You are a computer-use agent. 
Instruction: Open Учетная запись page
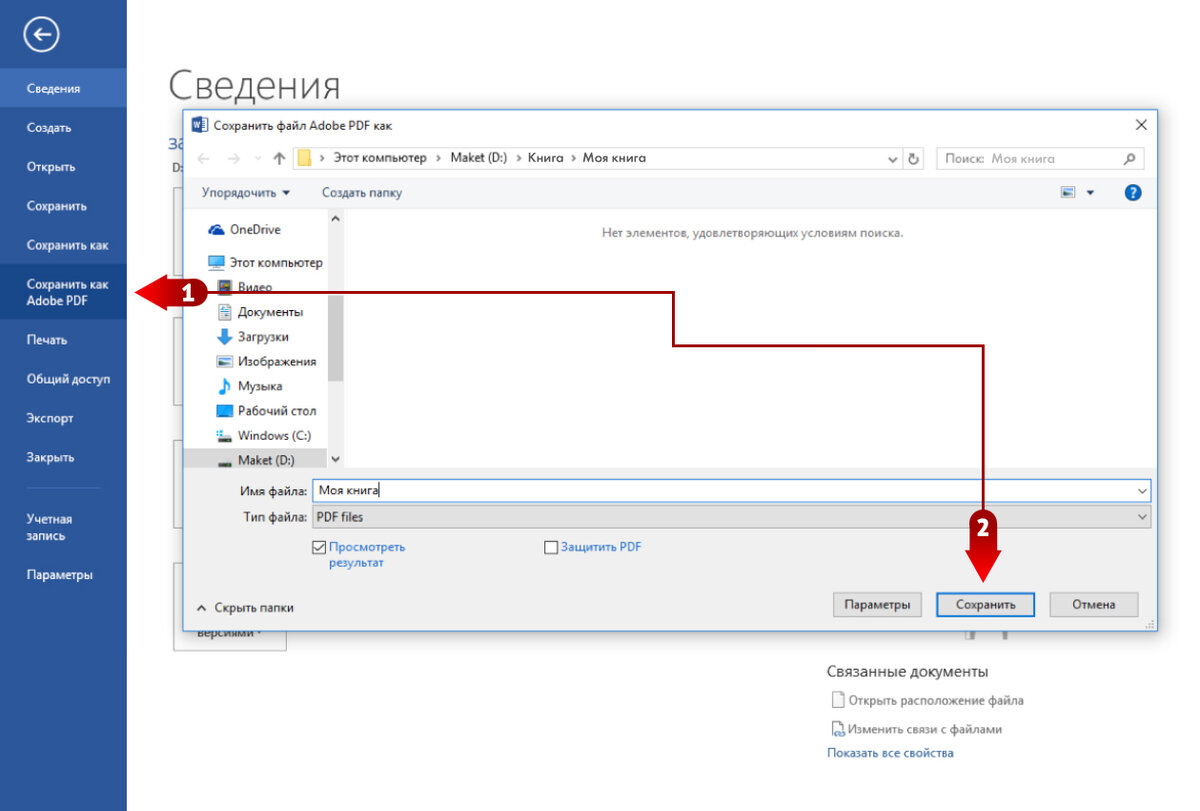click(x=63, y=527)
